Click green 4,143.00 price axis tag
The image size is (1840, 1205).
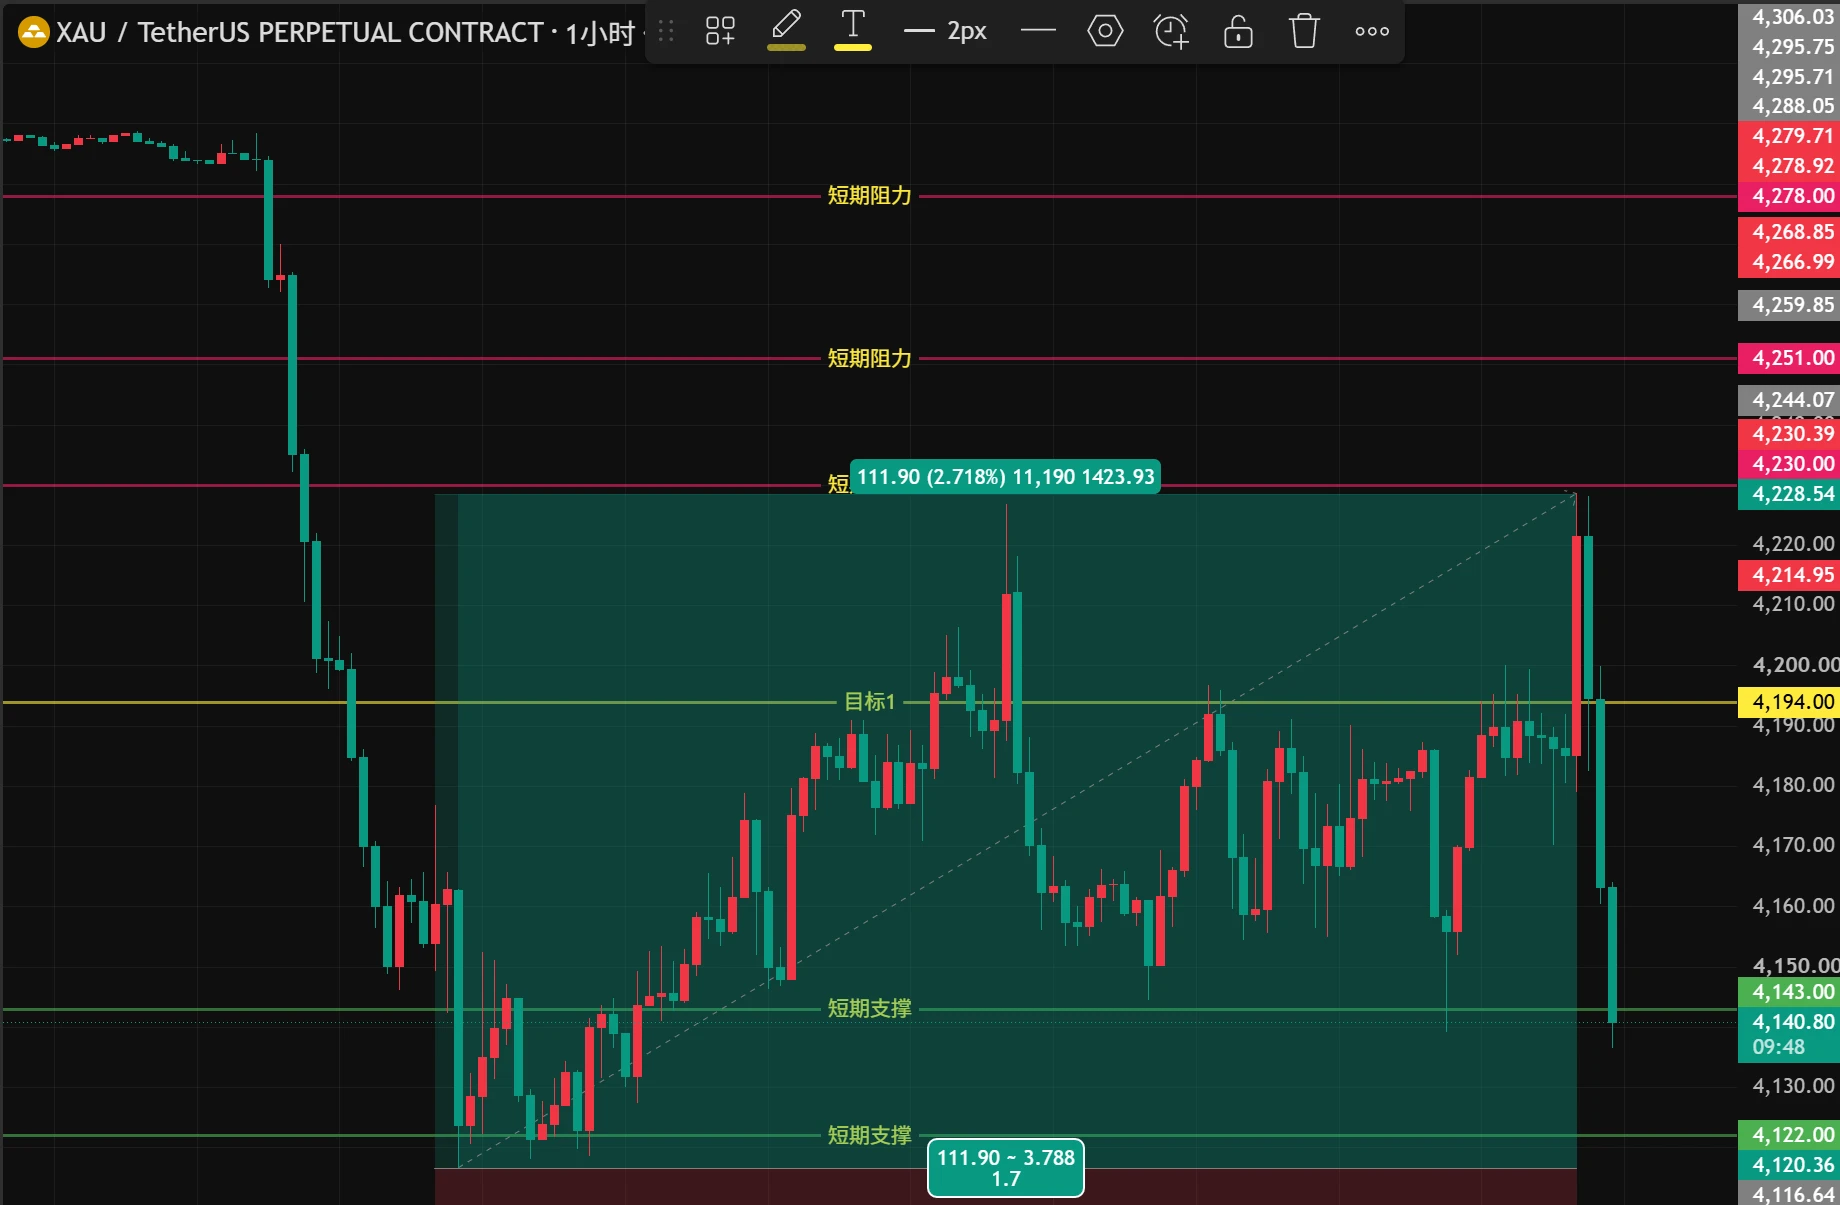1790,992
